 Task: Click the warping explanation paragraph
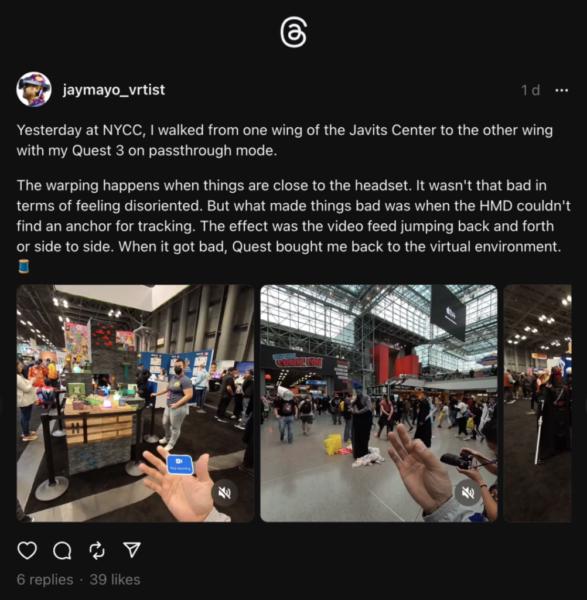[x=294, y=216]
